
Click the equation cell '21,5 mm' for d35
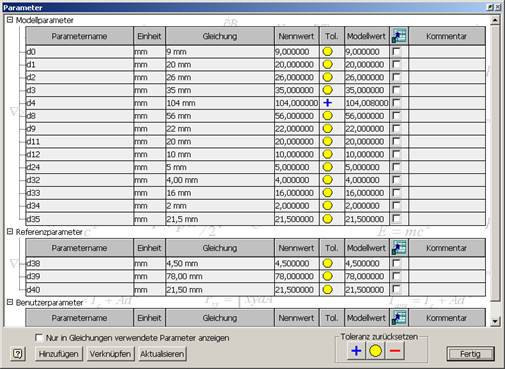point(220,219)
